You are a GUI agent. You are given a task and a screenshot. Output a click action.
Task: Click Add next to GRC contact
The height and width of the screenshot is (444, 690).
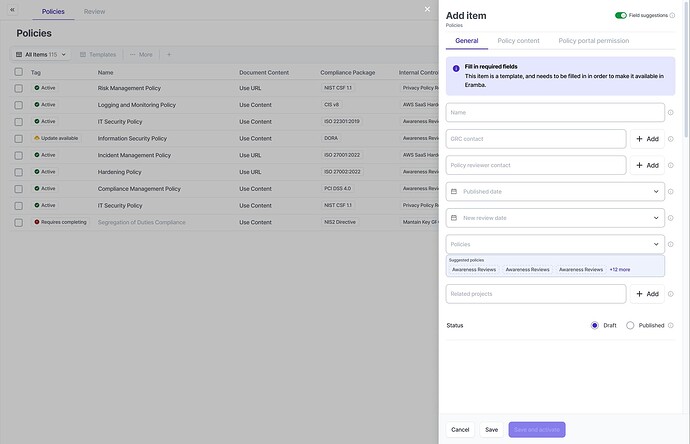click(647, 139)
